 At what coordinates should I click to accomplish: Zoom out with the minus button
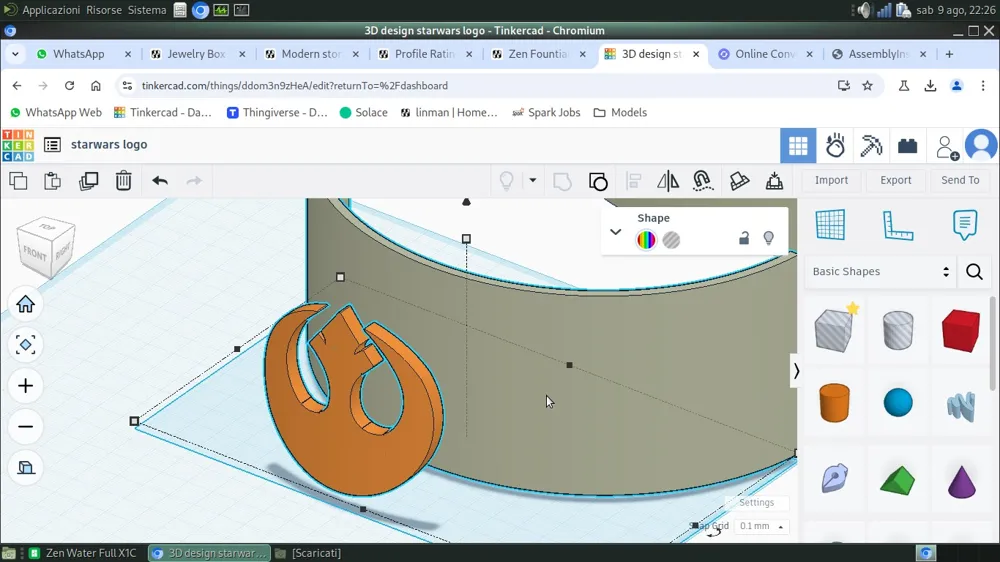(x=26, y=427)
